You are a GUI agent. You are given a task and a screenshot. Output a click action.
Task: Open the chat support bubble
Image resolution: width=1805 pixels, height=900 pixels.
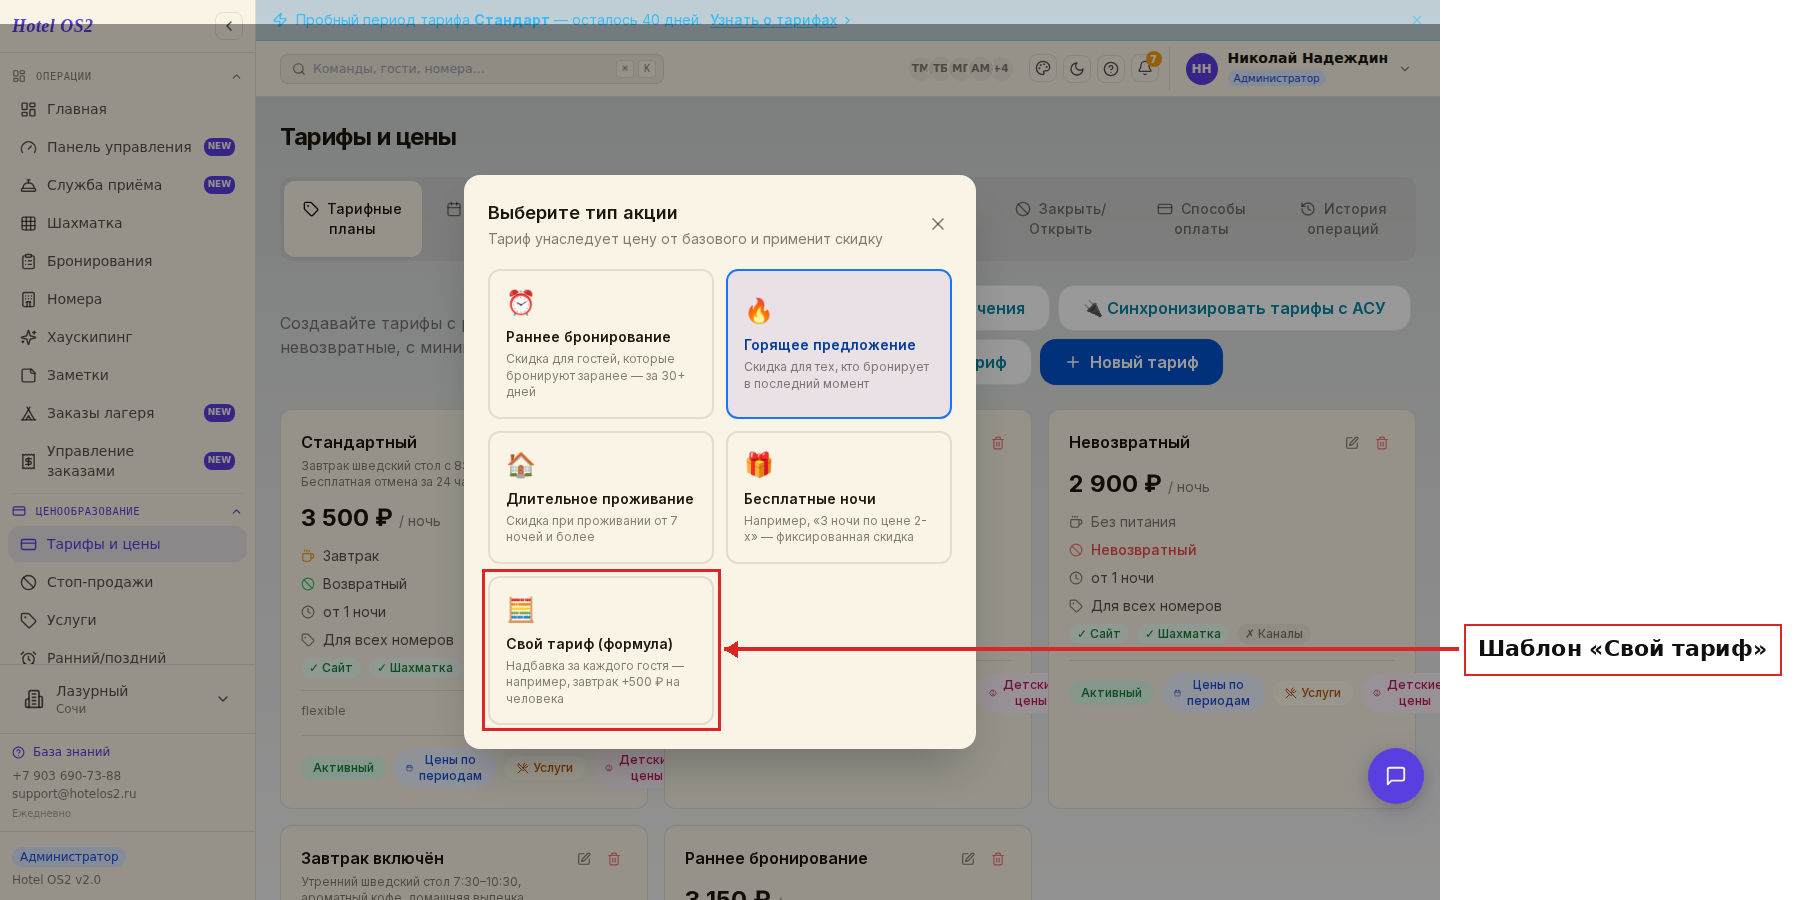(1395, 776)
